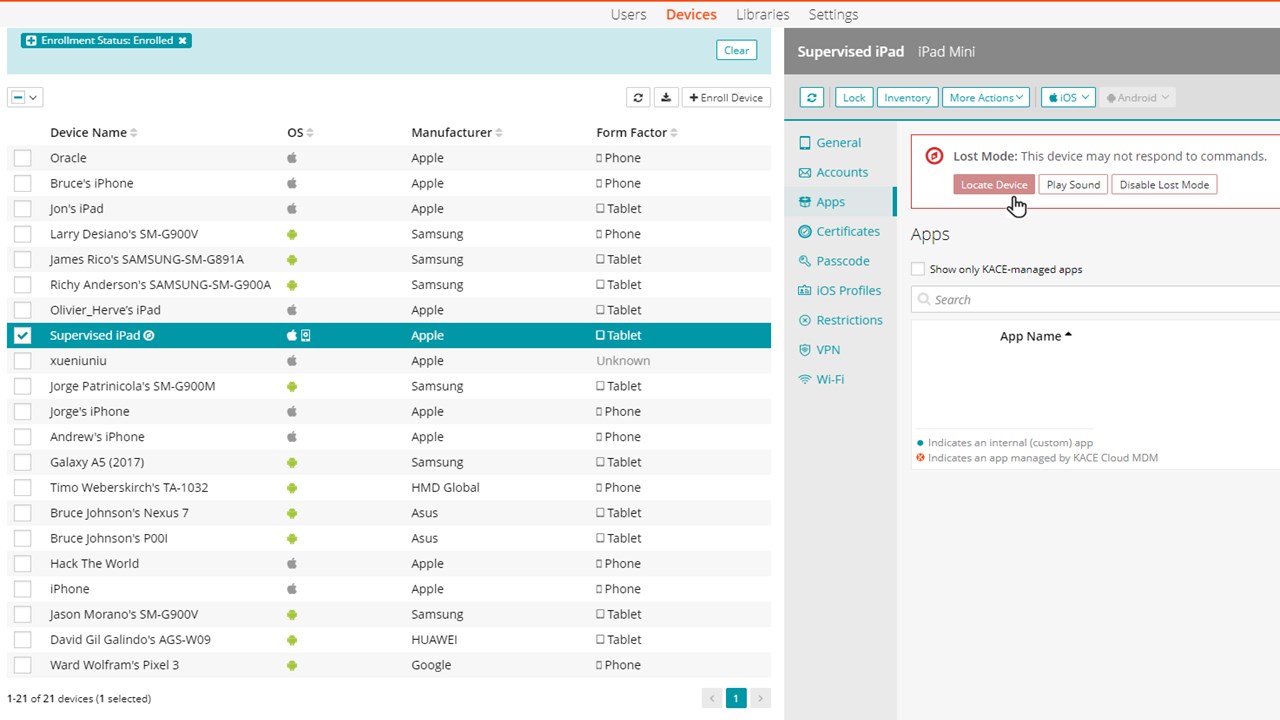Click the Passcode key icon
Screen dimensions: 1280x720
[x=805, y=261]
